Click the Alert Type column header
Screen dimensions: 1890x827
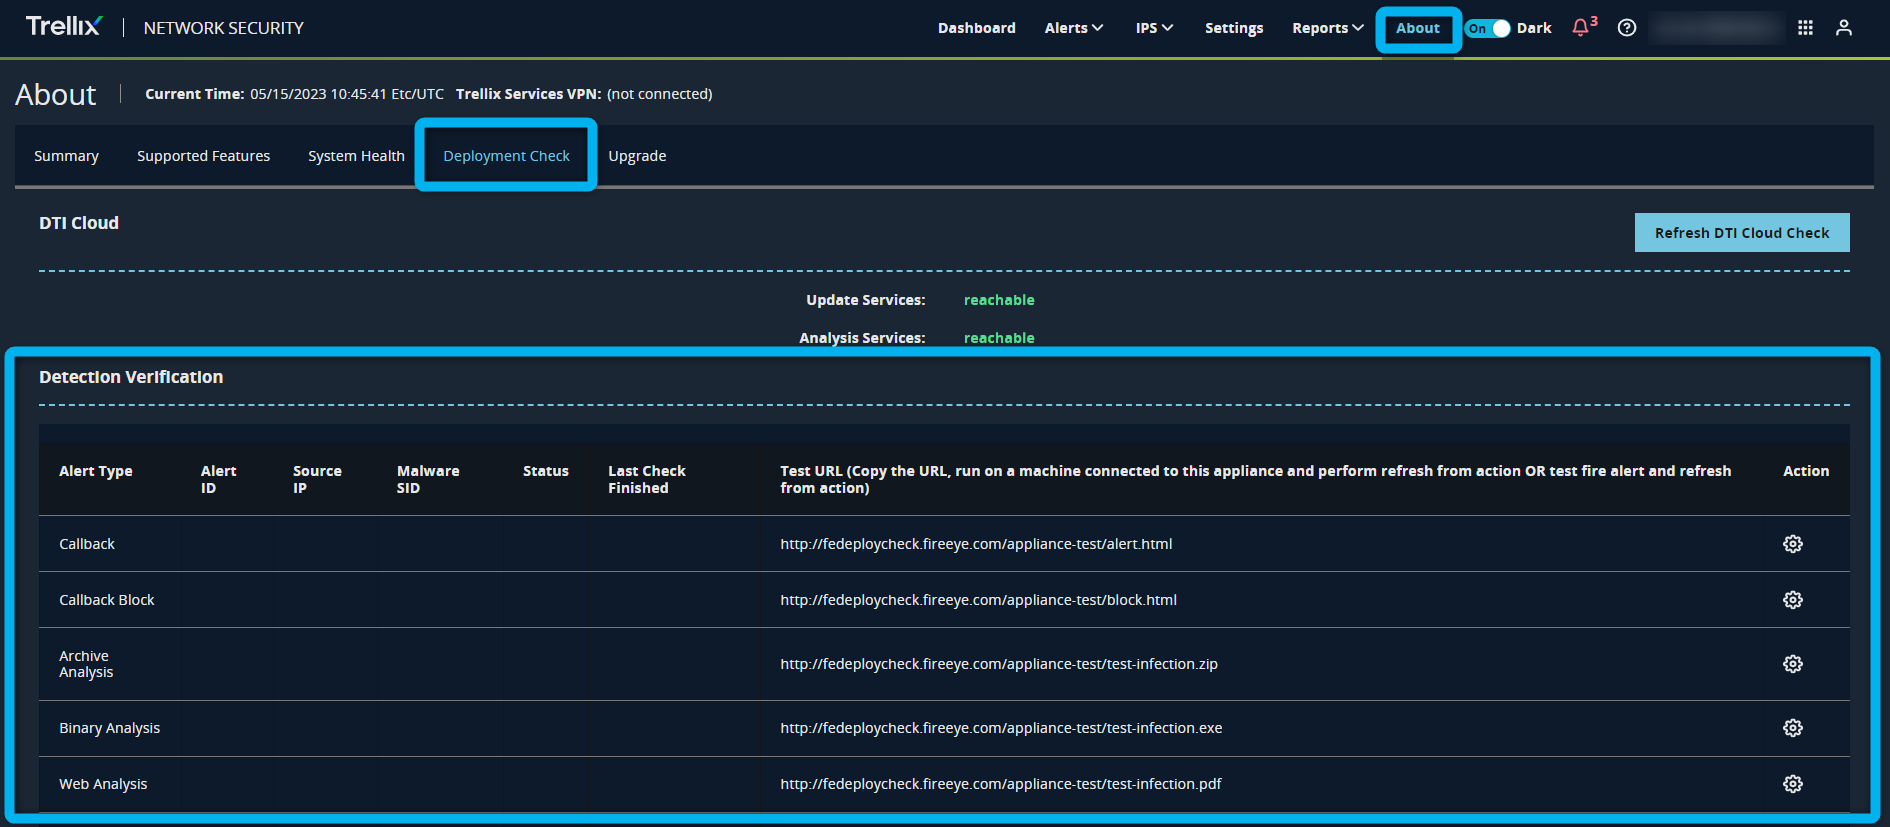[x=96, y=471]
